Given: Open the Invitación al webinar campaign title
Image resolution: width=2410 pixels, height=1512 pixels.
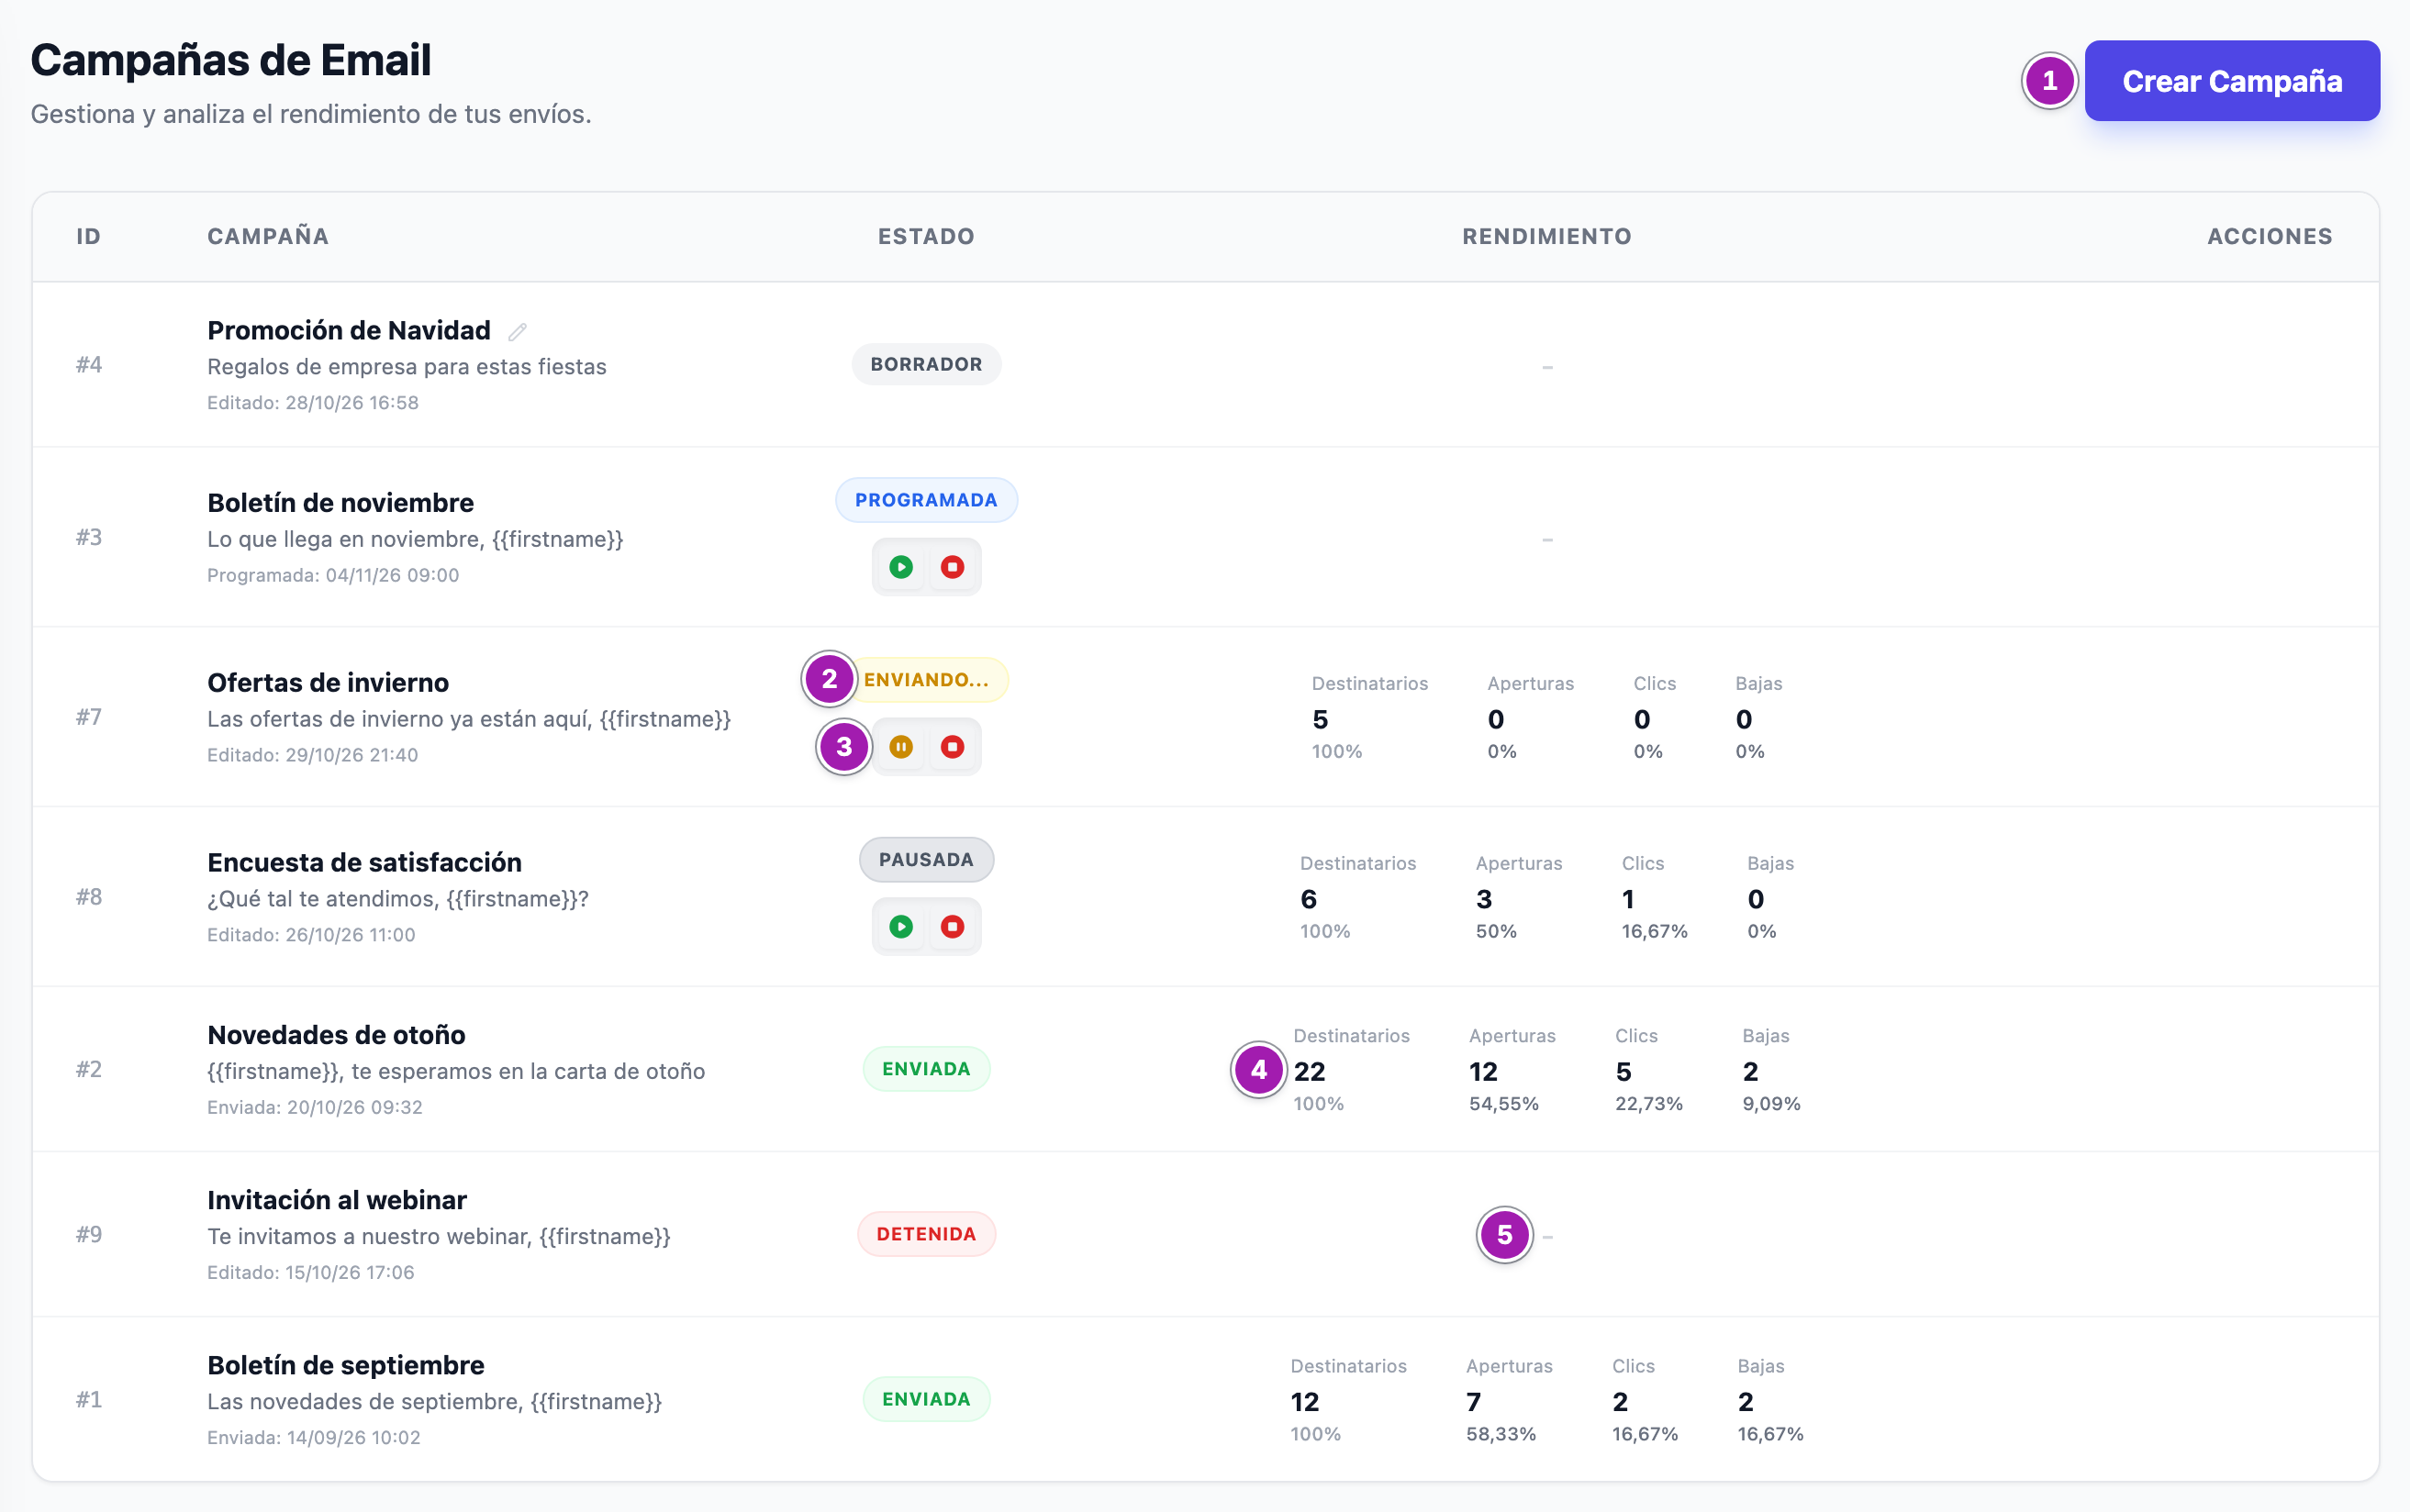Looking at the screenshot, I should [337, 1200].
